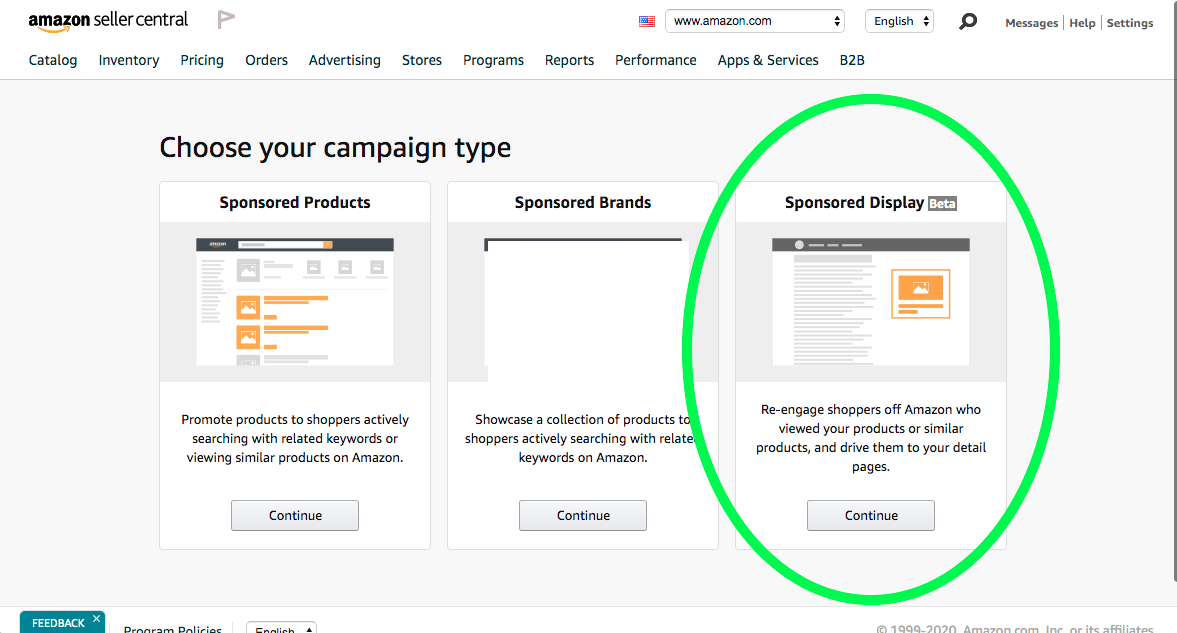The width and height of the screenshot is (1177, 633).
Task: Select the Reports menu item
Action: [569, 60]
